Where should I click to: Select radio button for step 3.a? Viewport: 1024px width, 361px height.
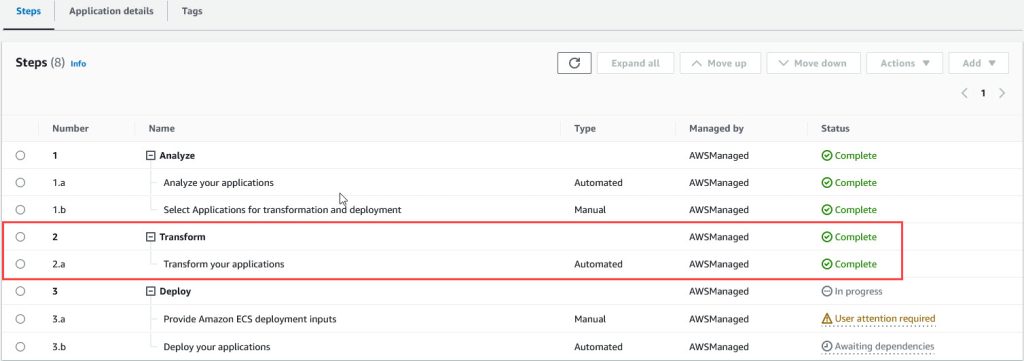(x=20, y=319)
